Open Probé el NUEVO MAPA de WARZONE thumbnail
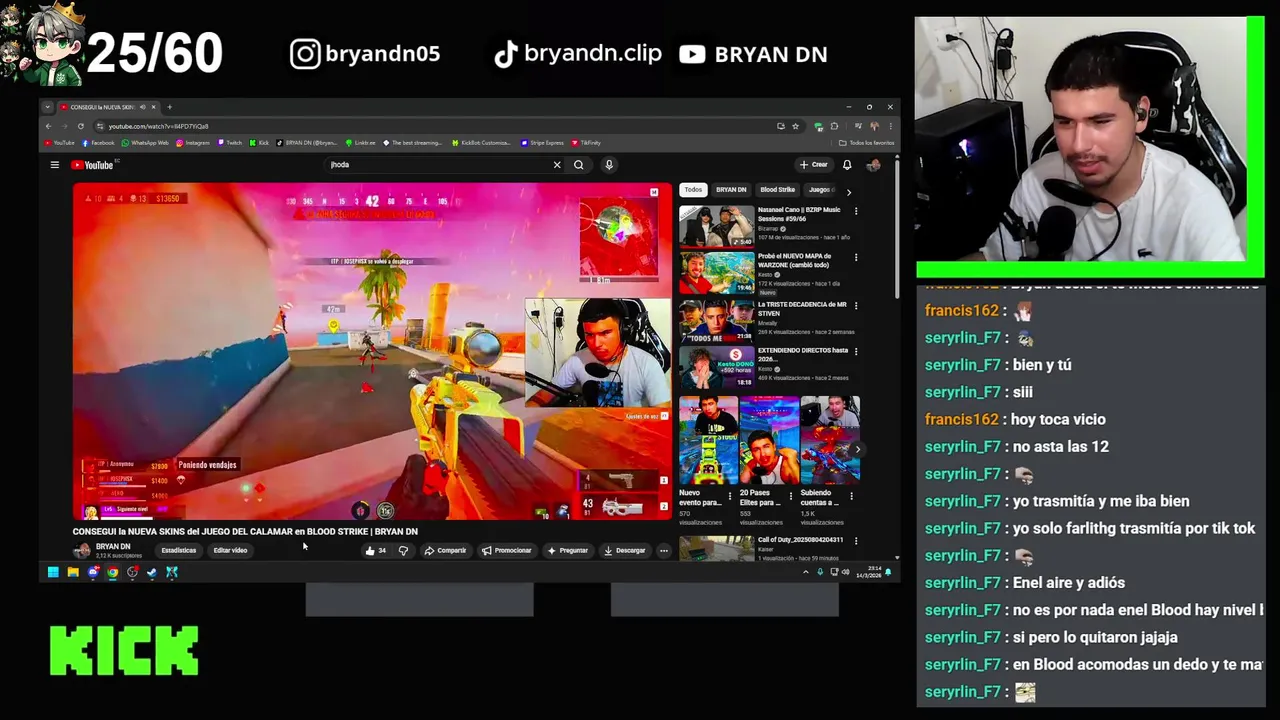This screenshot has width=1280, height=720. point(717,273)
